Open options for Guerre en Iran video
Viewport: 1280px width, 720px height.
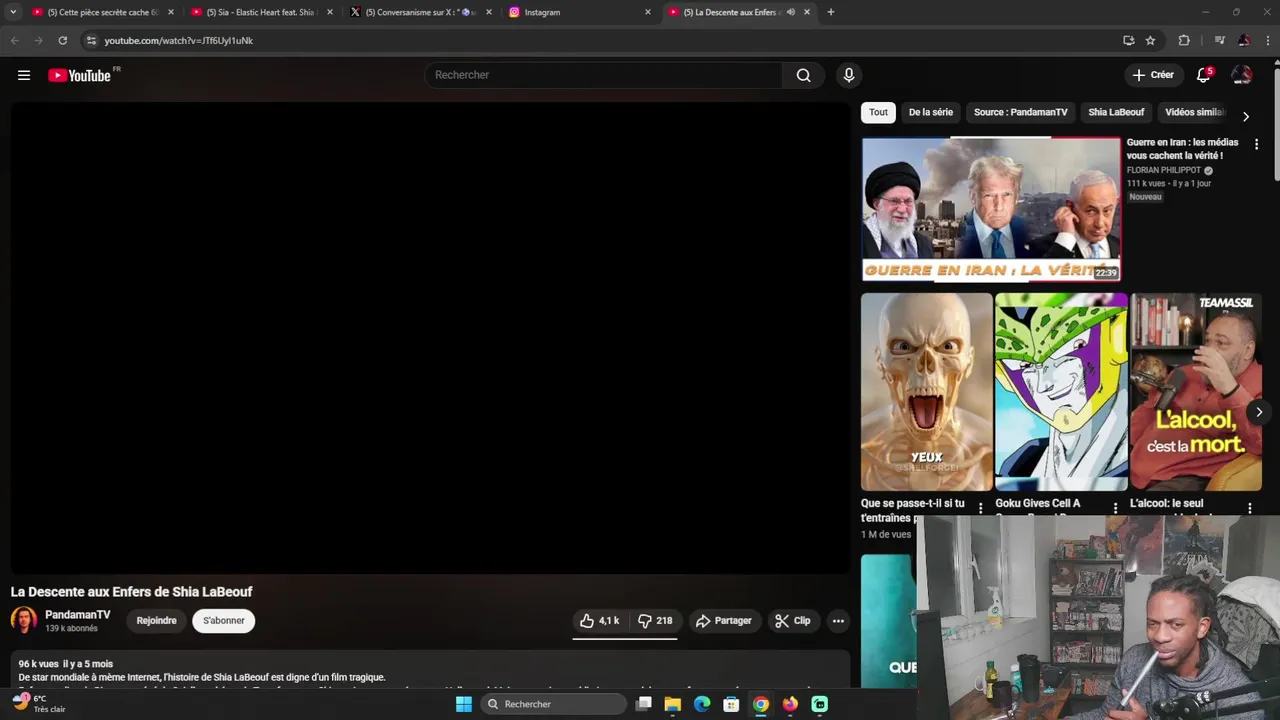(1256, 144)
